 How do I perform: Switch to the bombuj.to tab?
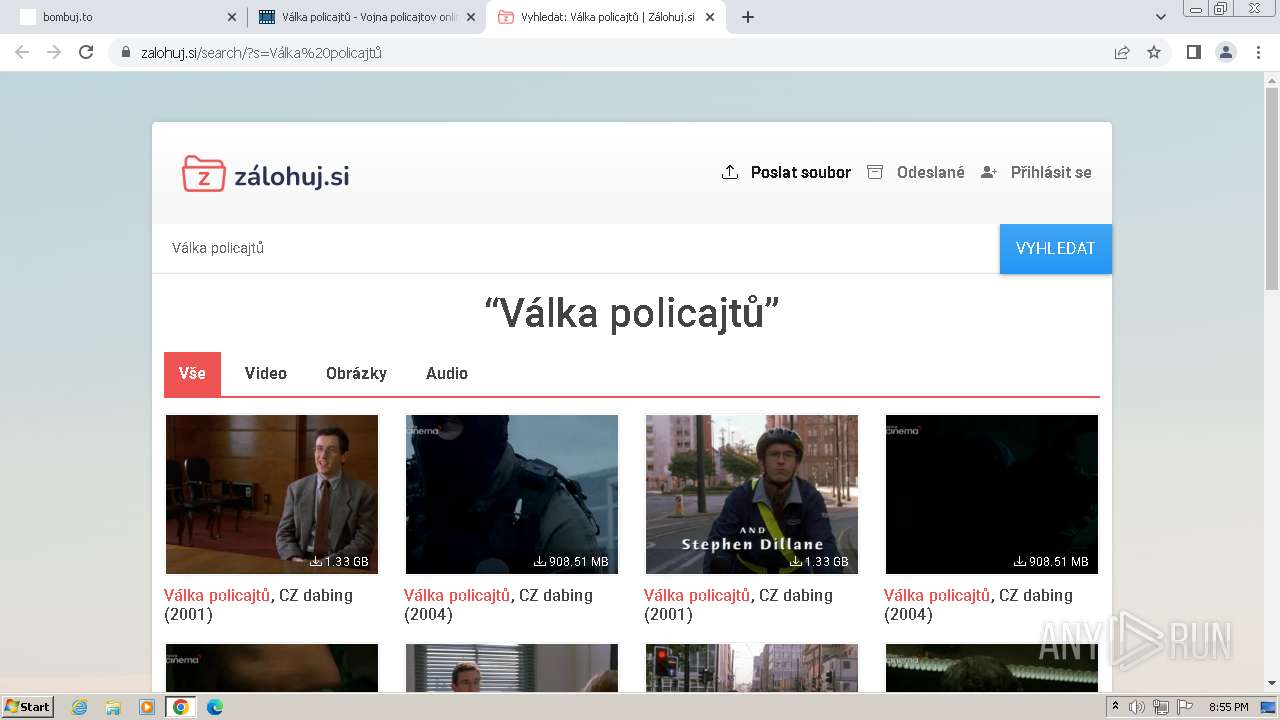coord(127,17)
